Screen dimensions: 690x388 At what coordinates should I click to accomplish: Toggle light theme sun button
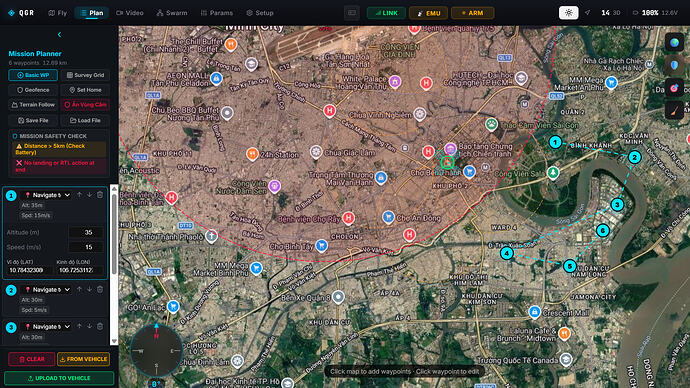(569, 13)
